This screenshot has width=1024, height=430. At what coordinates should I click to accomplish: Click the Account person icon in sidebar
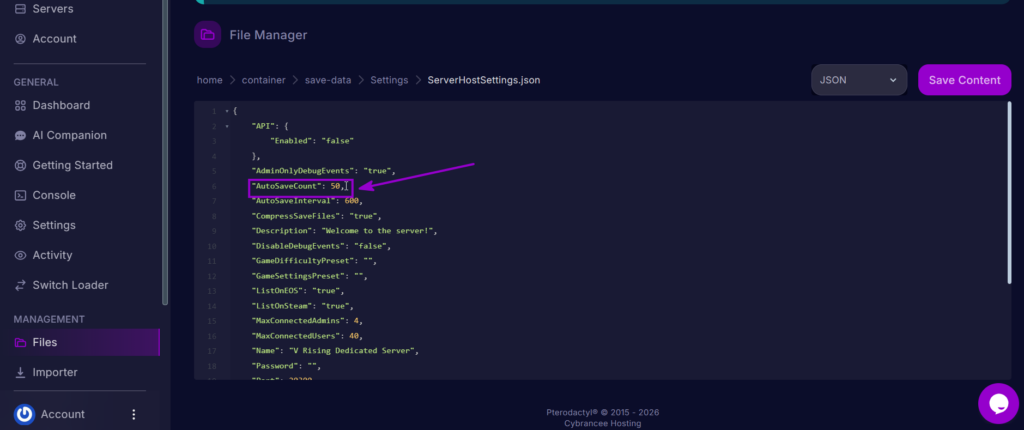(x=20, y=39)
